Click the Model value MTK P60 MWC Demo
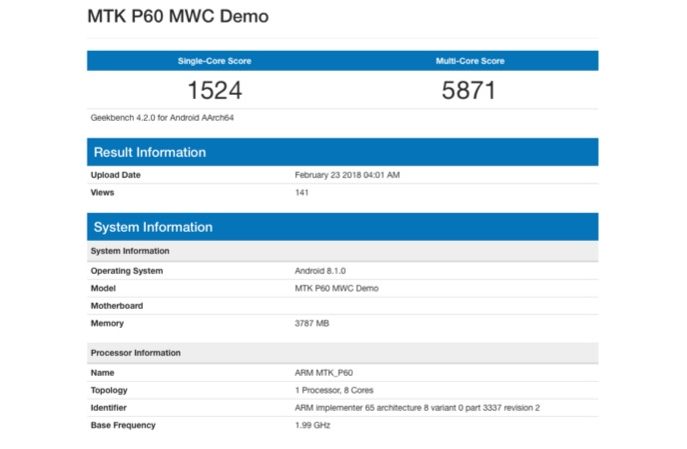The height and width of the screenshot is (449, 687). [337, 288]
